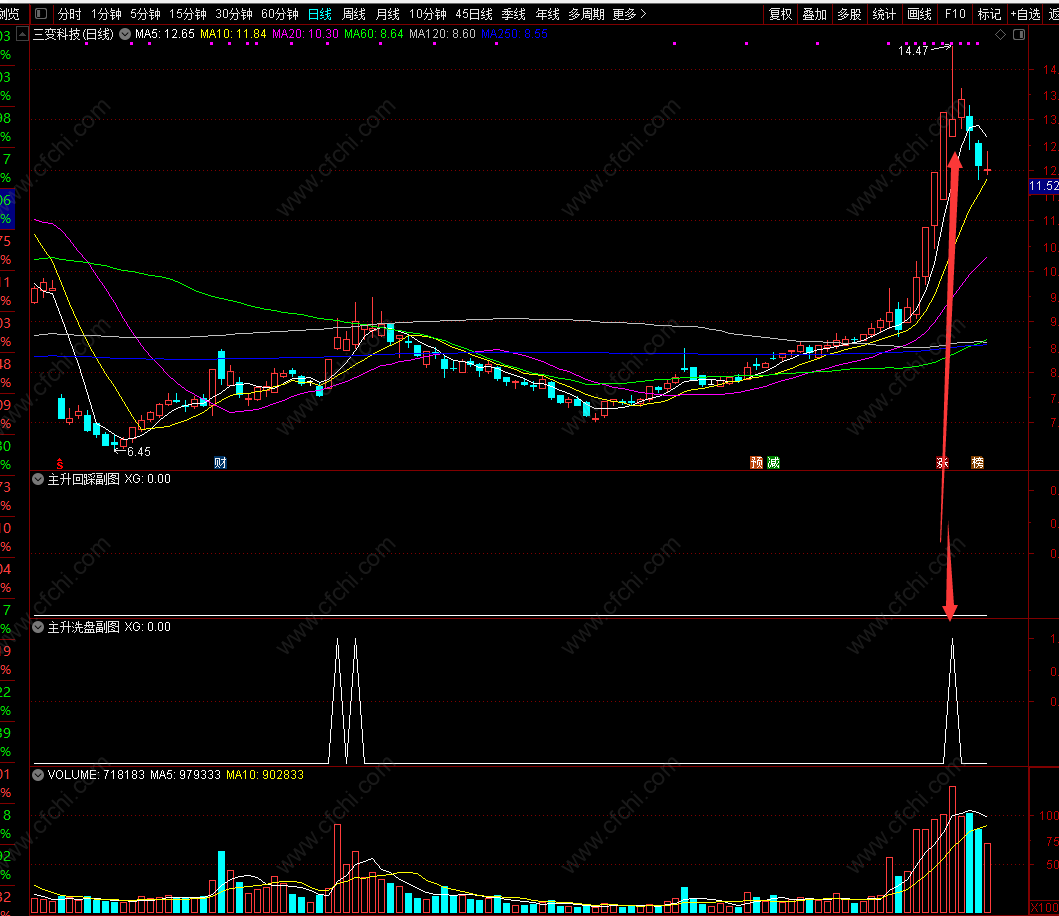Click the 榜 marker icon

click(x=977, y=463)
